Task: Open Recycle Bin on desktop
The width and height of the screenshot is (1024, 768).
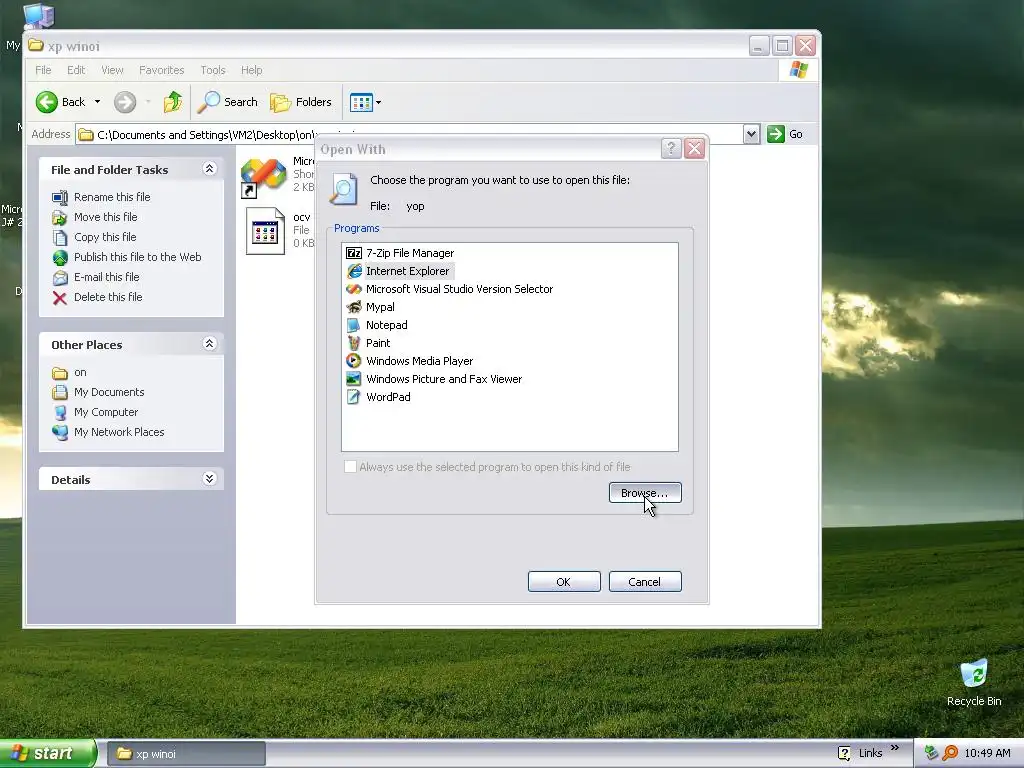Action: pyautogui.click(x=974, y=683)
